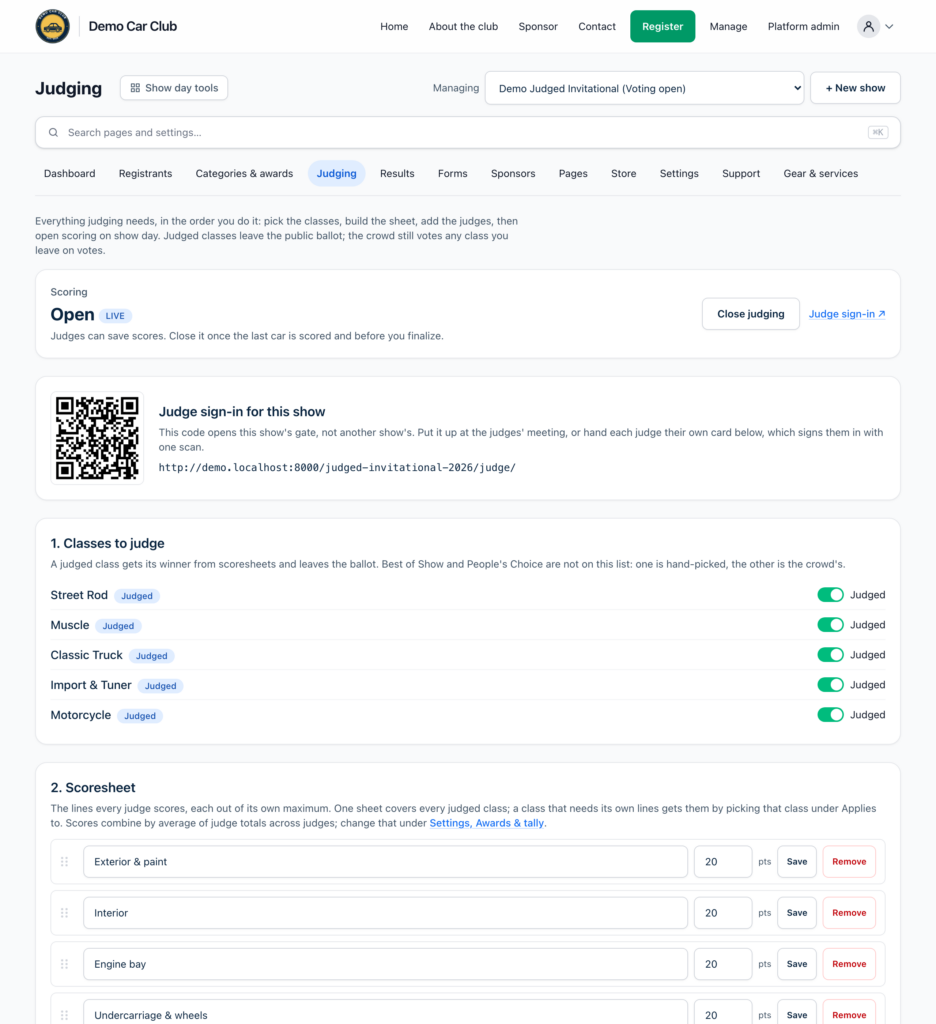Remove the Exterior & paint line
This screenshot has width=936, height=1024.
[849, 862]
